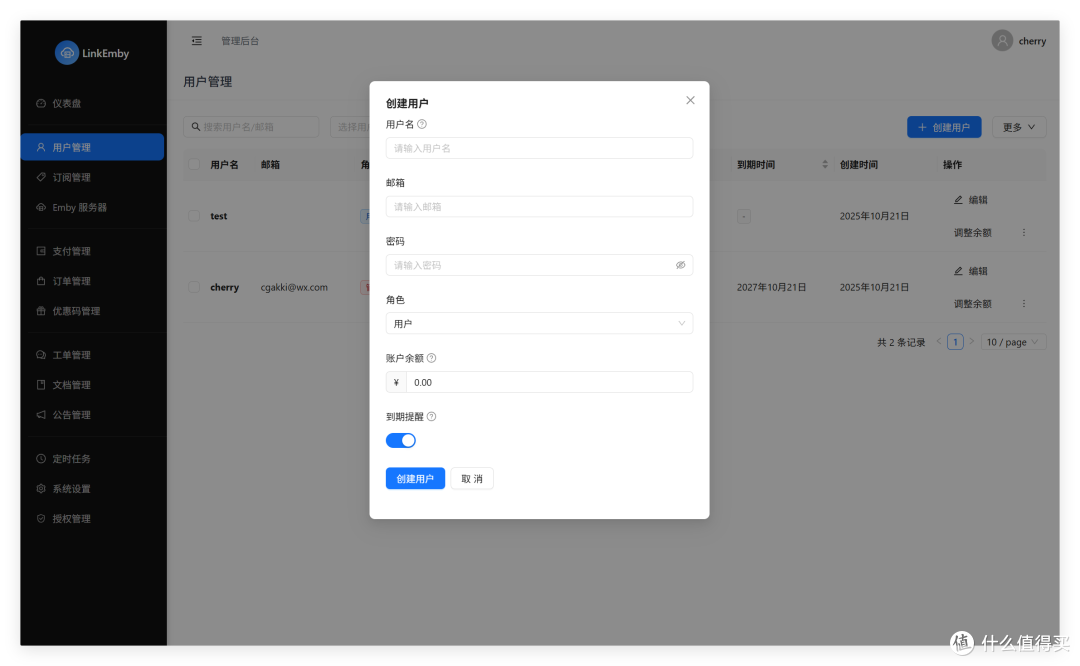Image resolution: width=1080 pixels, height=666 pixels.
Task: Turn off the 到期提醒 switch
Action: tap(401, 441)
